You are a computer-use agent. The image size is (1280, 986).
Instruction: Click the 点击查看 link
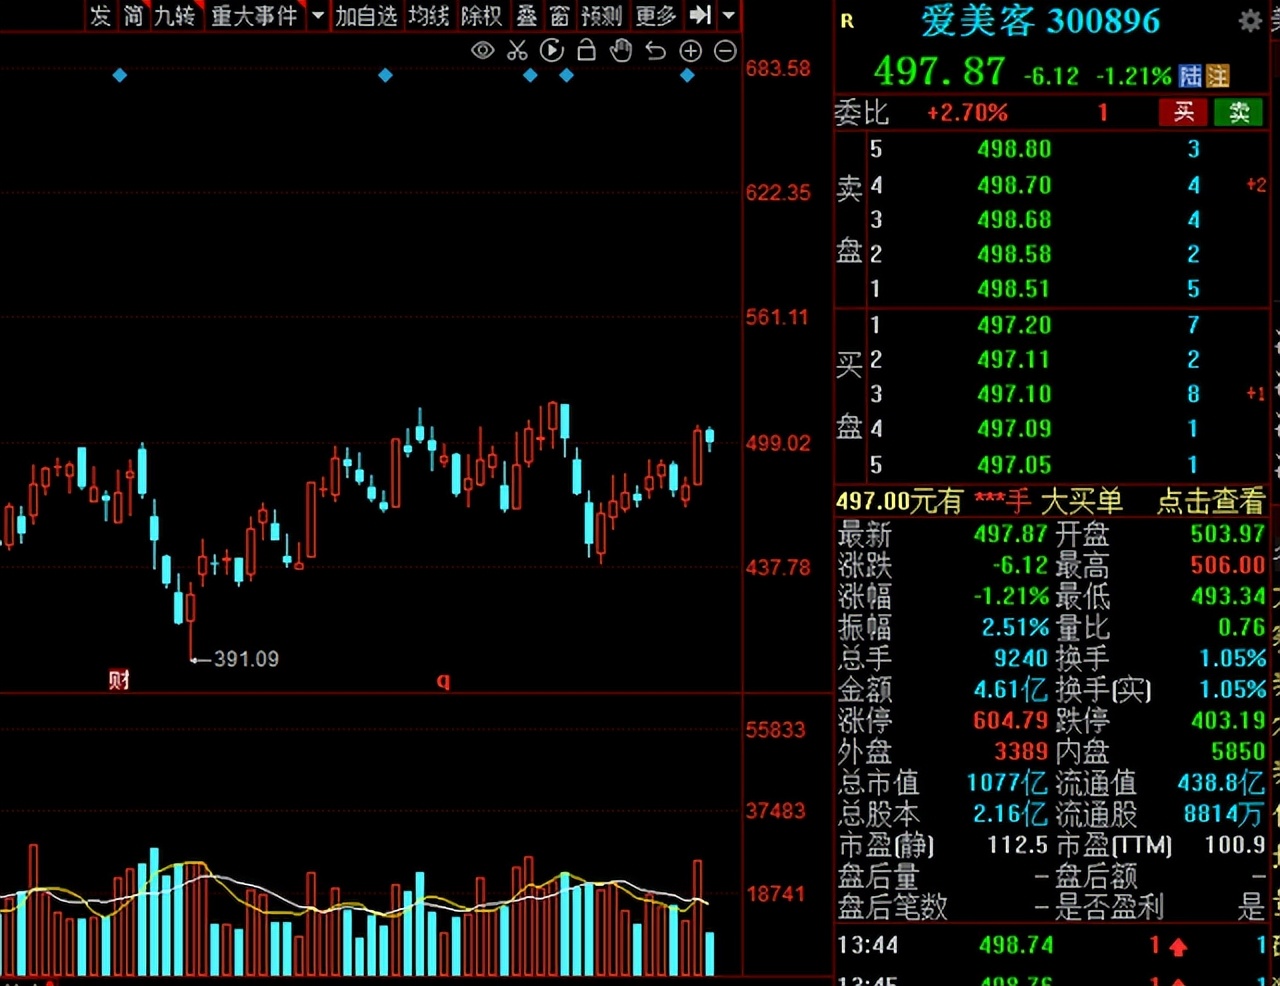tap(1210, 501)
